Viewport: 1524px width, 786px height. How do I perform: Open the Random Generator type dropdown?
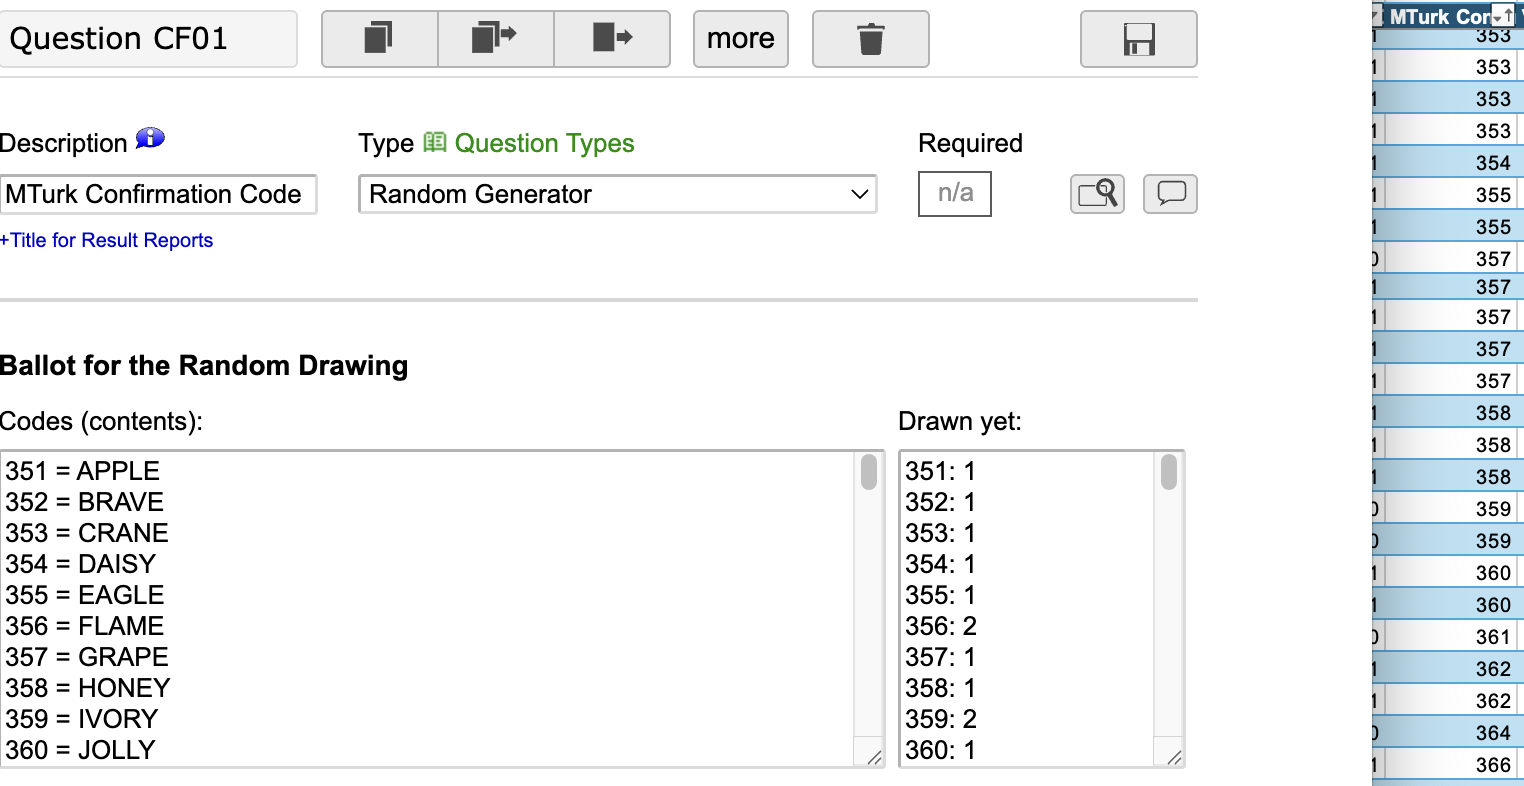(617, 194)
